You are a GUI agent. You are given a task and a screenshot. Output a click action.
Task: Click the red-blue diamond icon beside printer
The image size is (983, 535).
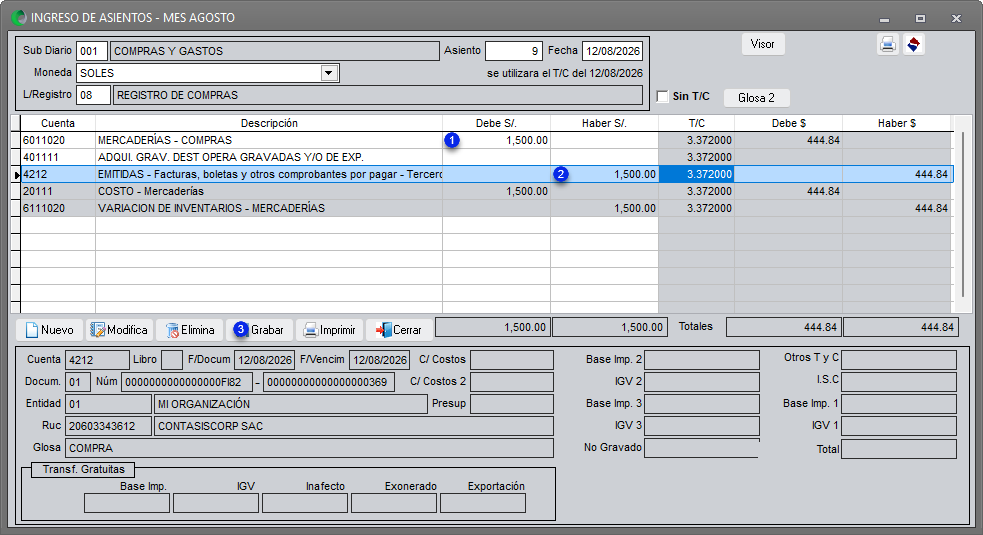tap(913, 45)
